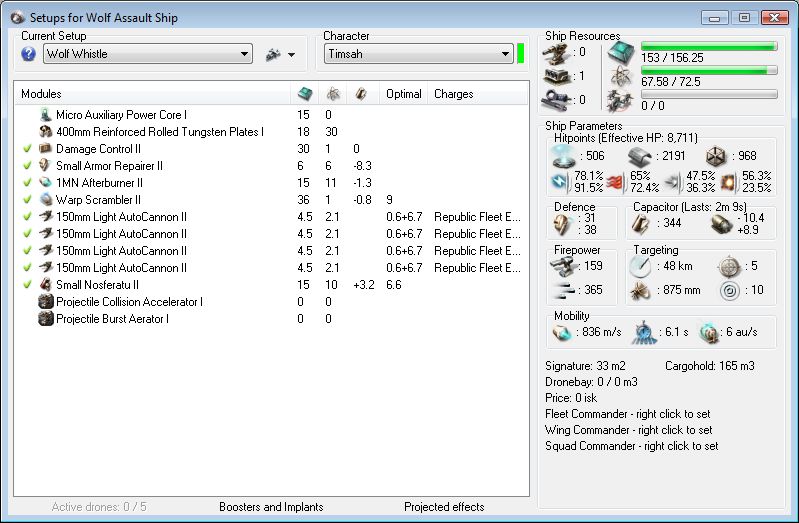Click the Defence tank icon
The image size is (799, 523).
tap(563, 224)
